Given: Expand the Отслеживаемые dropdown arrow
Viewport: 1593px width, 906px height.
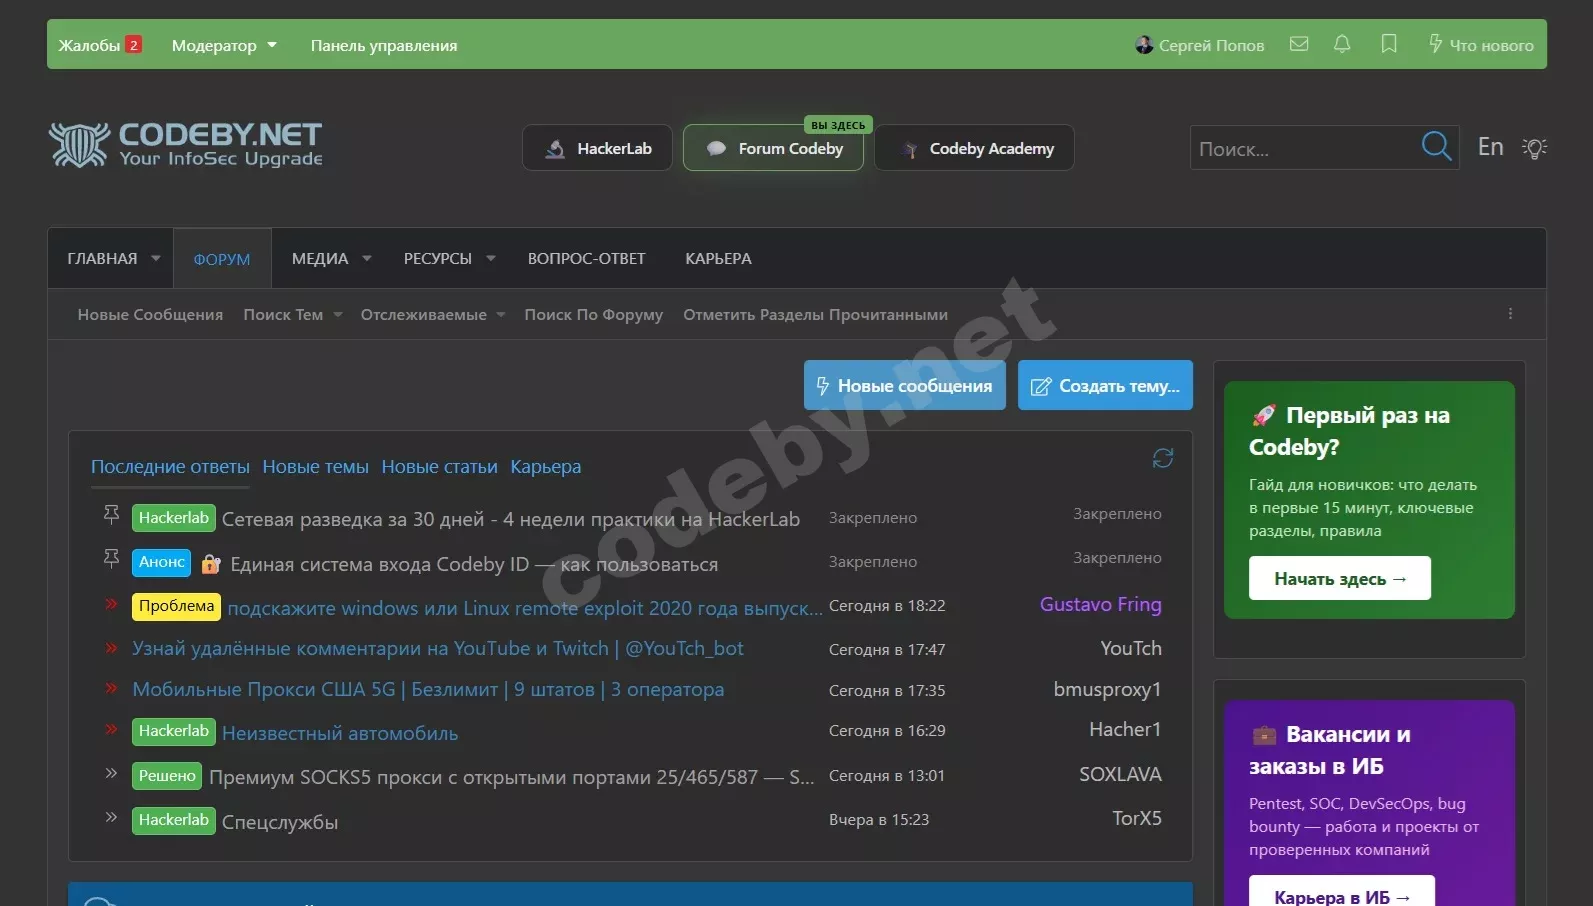Looking at the screenshot, I should [x=501, y=315].
